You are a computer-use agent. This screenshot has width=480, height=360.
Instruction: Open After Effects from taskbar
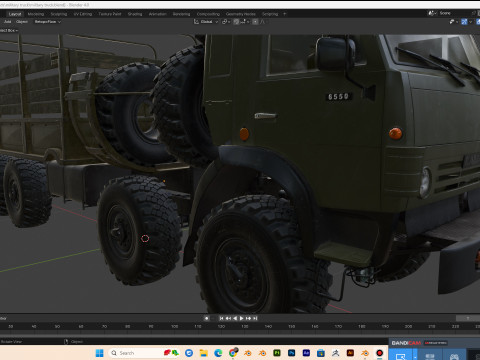tap(306, 353)
